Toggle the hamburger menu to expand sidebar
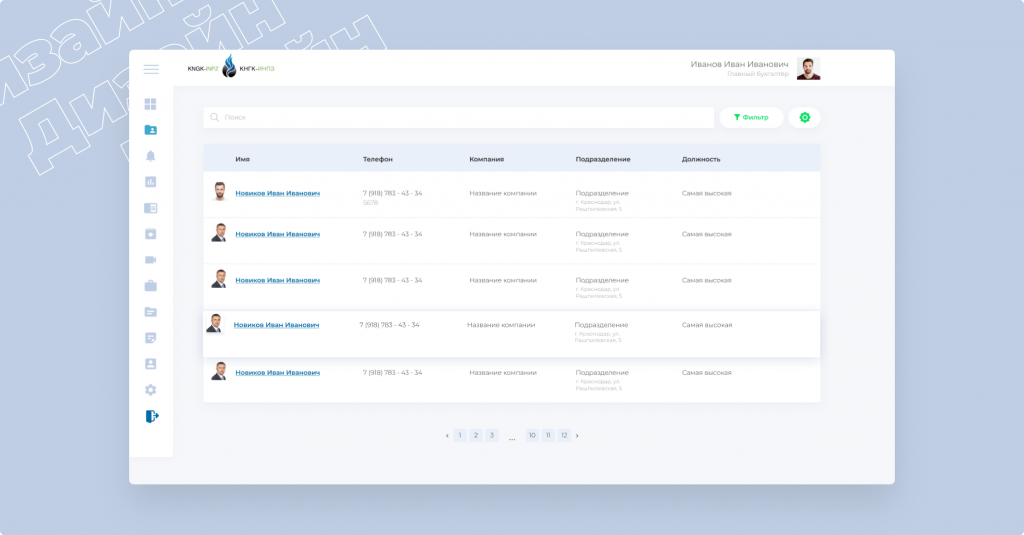The height and width of the screenshot is (535, 1024). 151,69
